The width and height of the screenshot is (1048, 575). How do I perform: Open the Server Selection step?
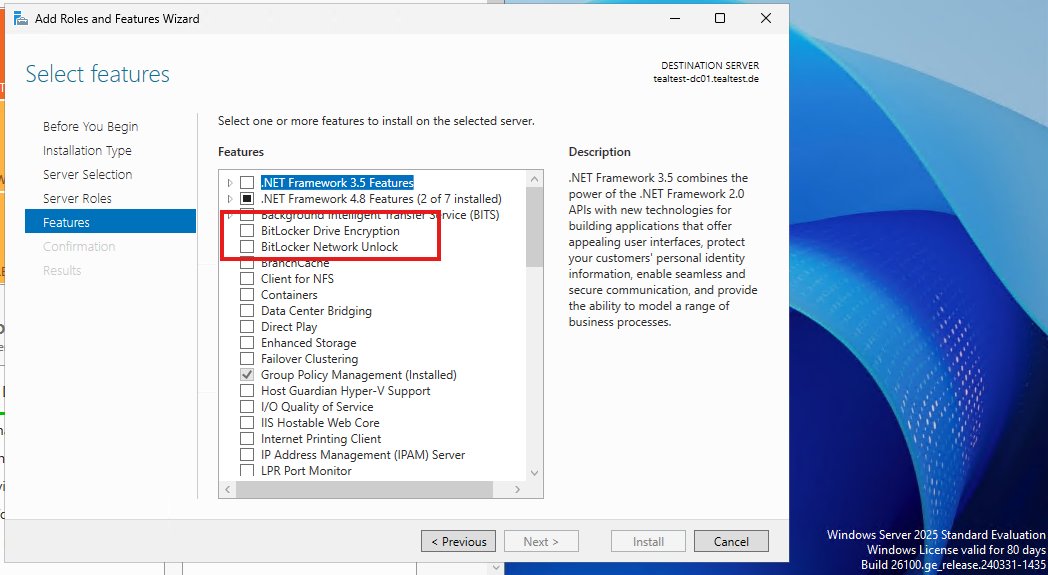(88, 175)
